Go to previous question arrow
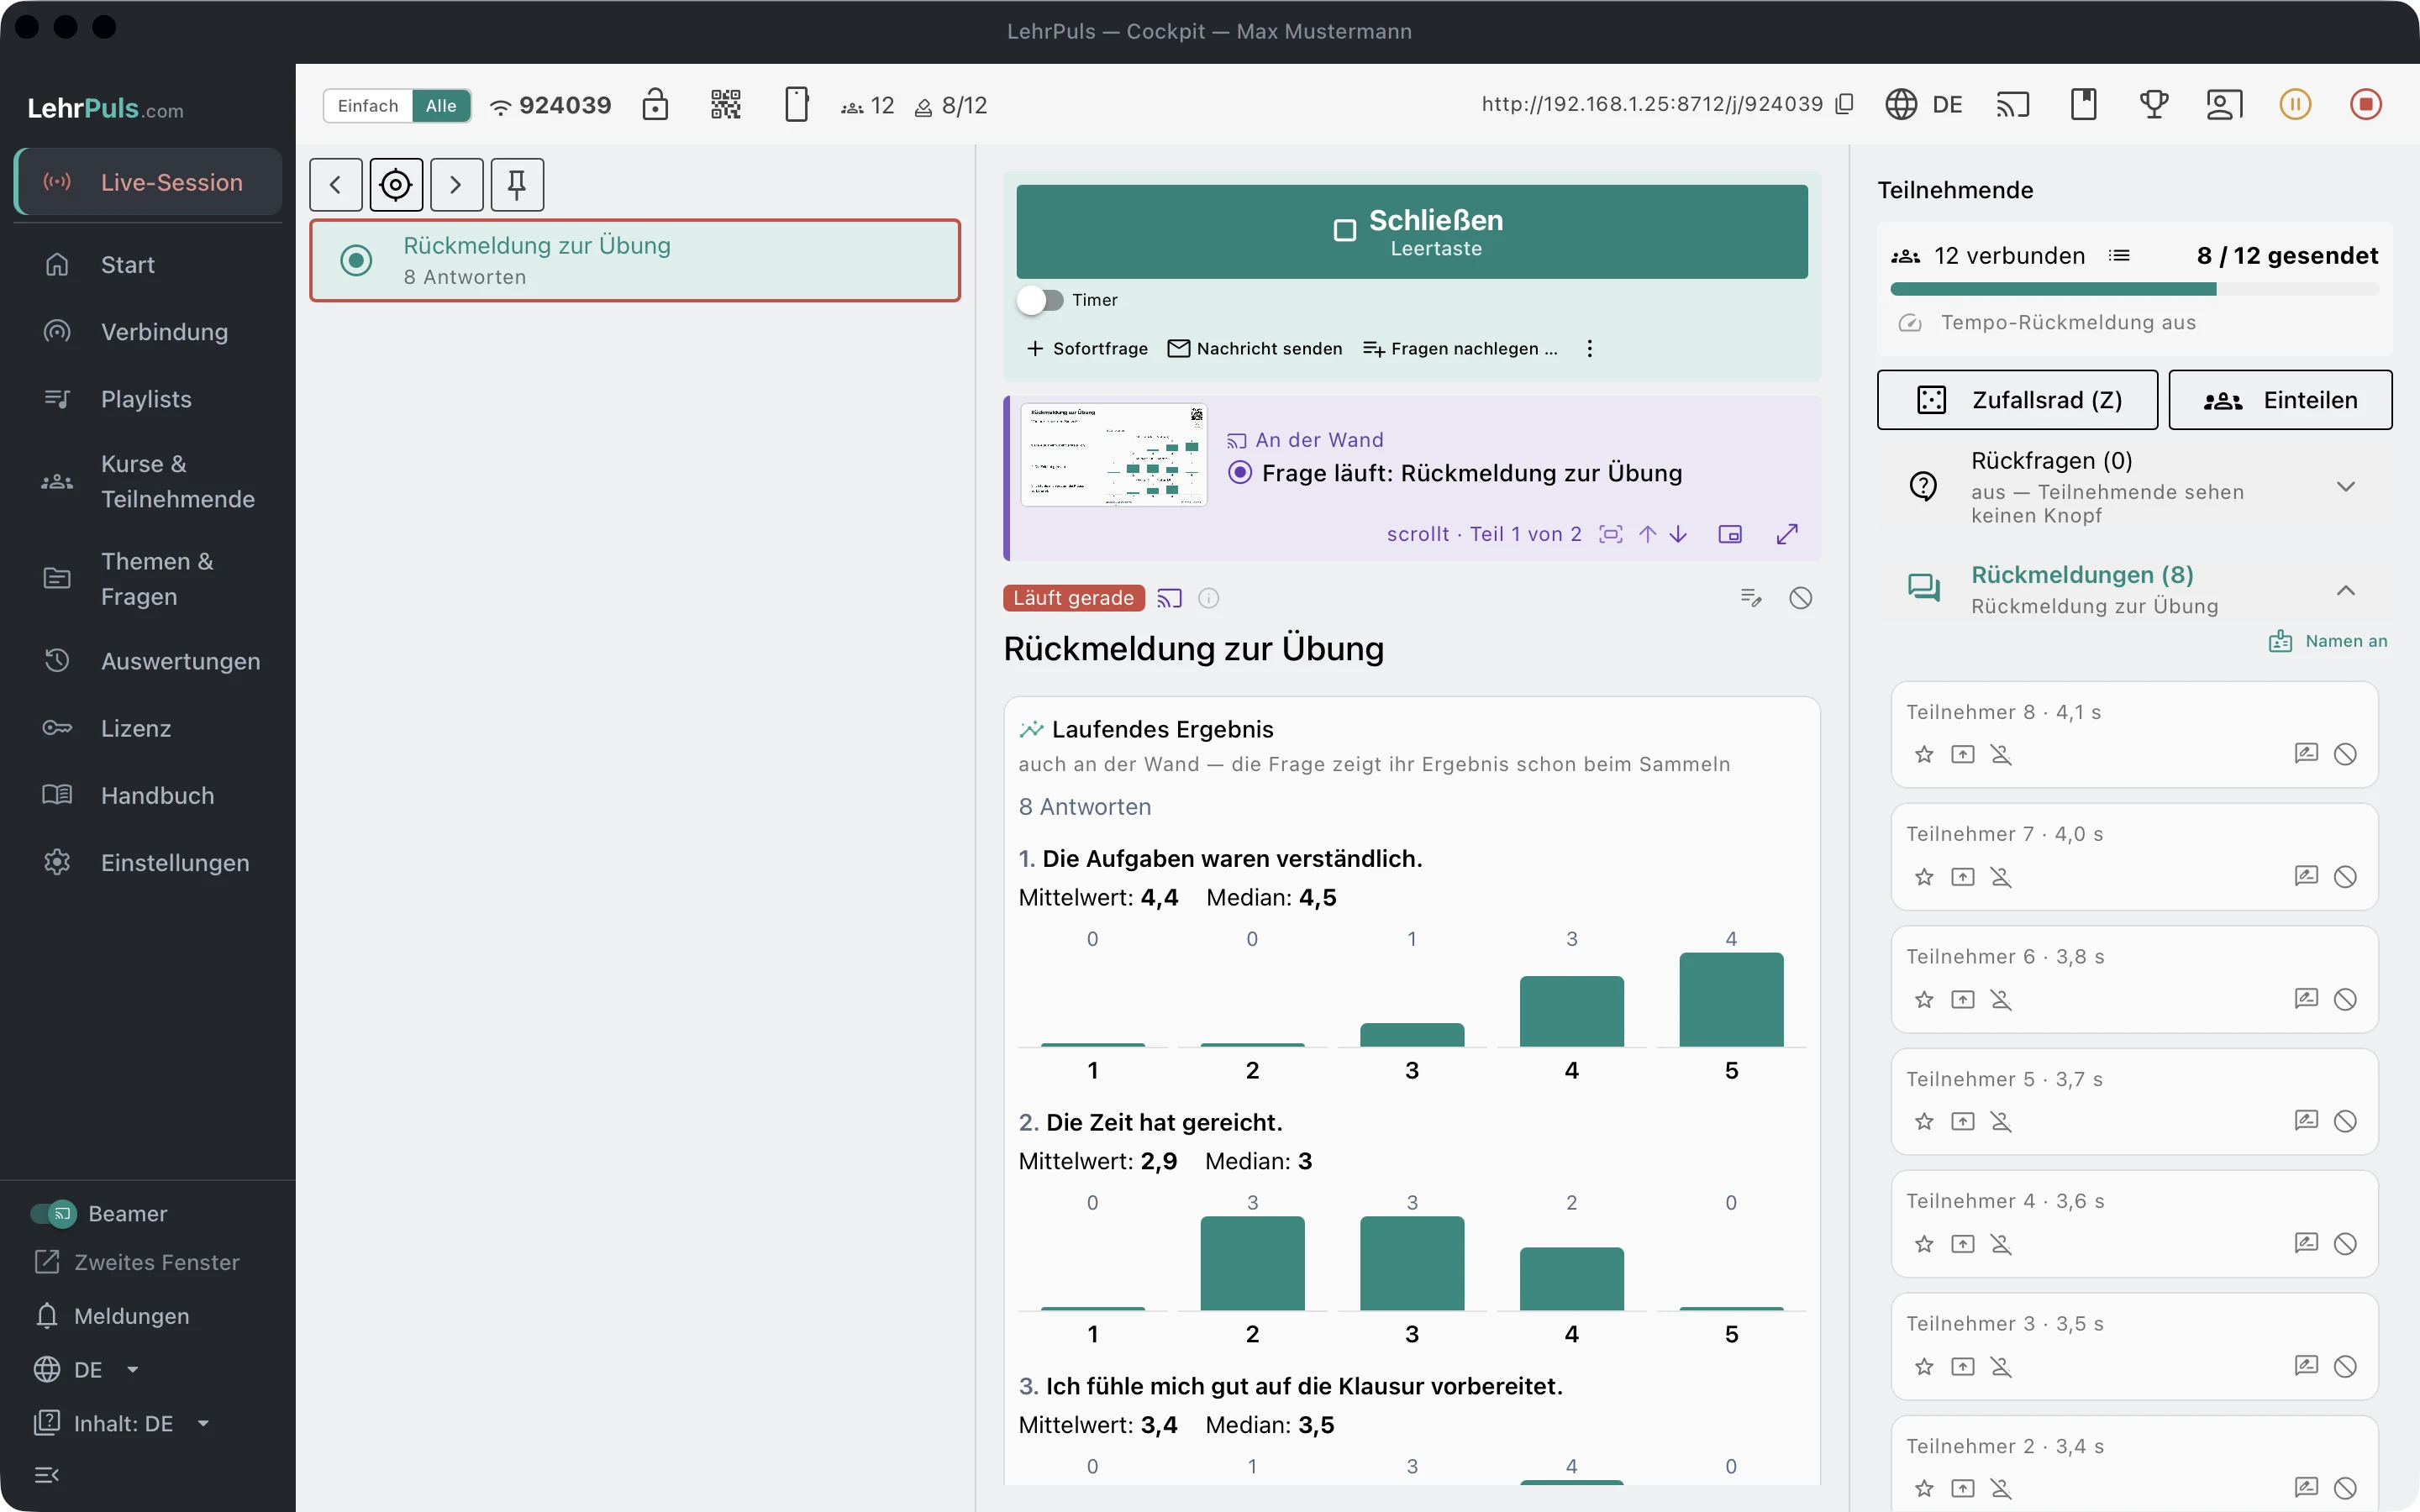The image size is (2420, 1512). (x=335, y=185)
